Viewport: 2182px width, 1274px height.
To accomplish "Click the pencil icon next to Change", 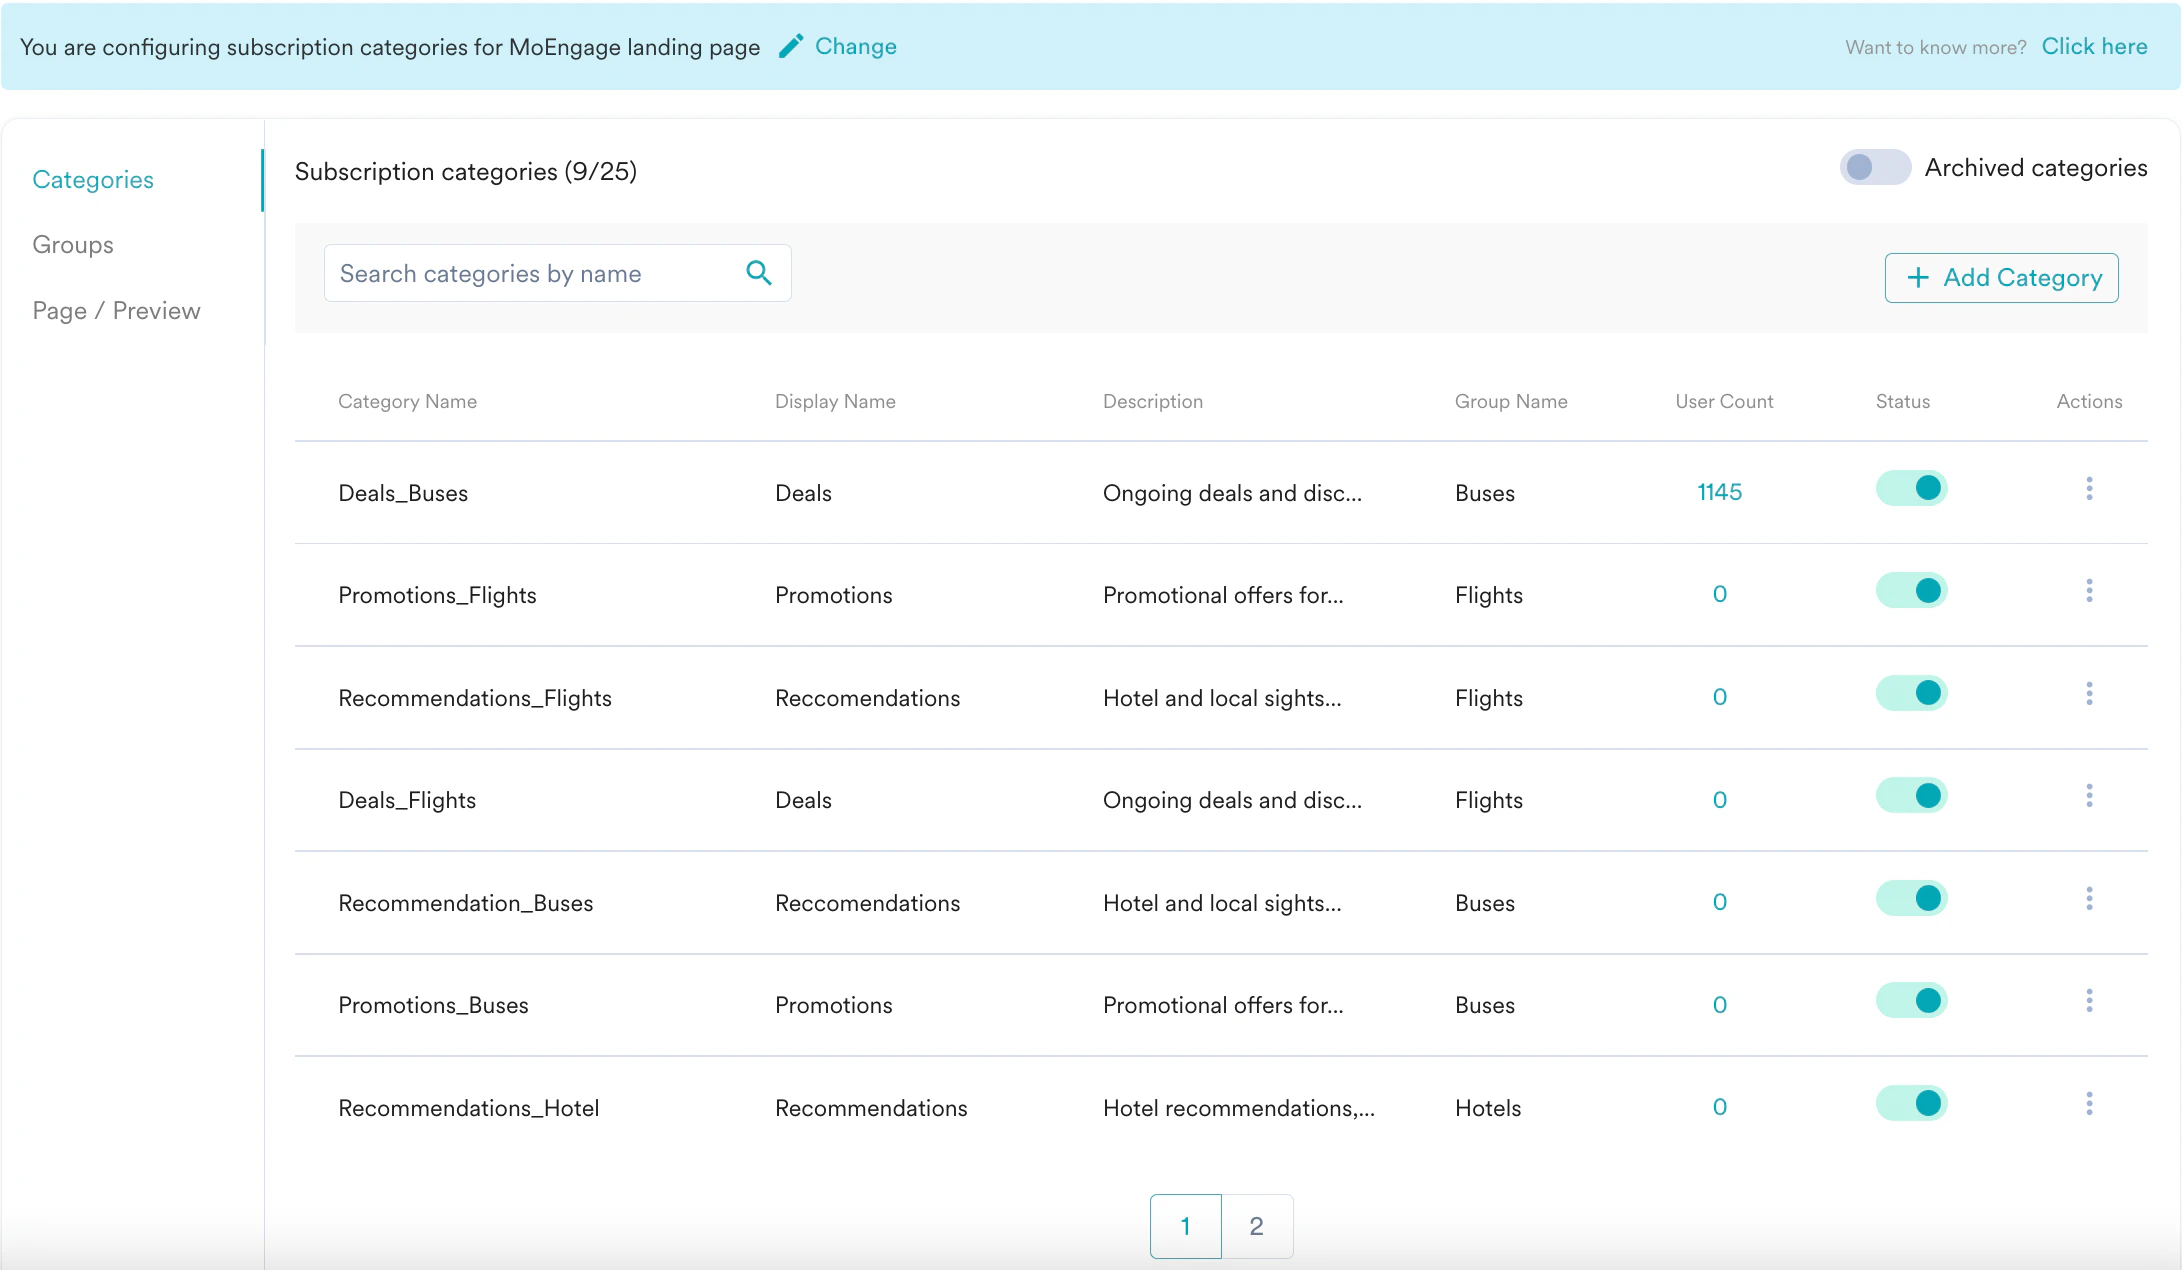I will (791, 46).
